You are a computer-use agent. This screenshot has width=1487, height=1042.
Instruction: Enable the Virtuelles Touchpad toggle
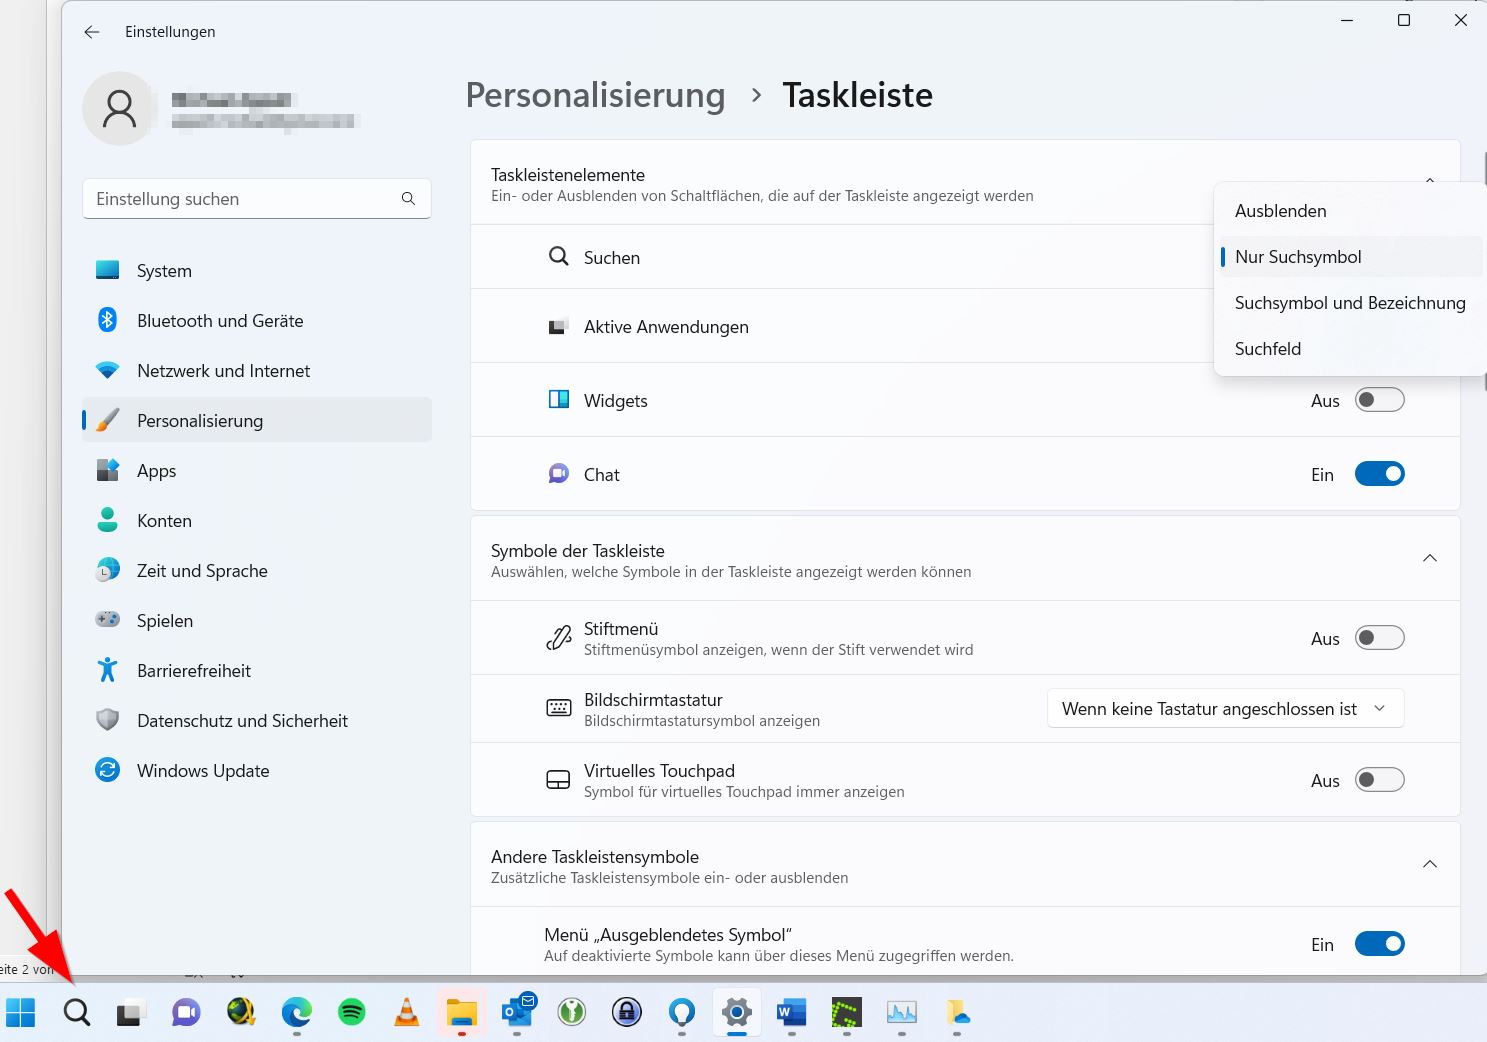pyautogui.click(x=1380, y=780)
